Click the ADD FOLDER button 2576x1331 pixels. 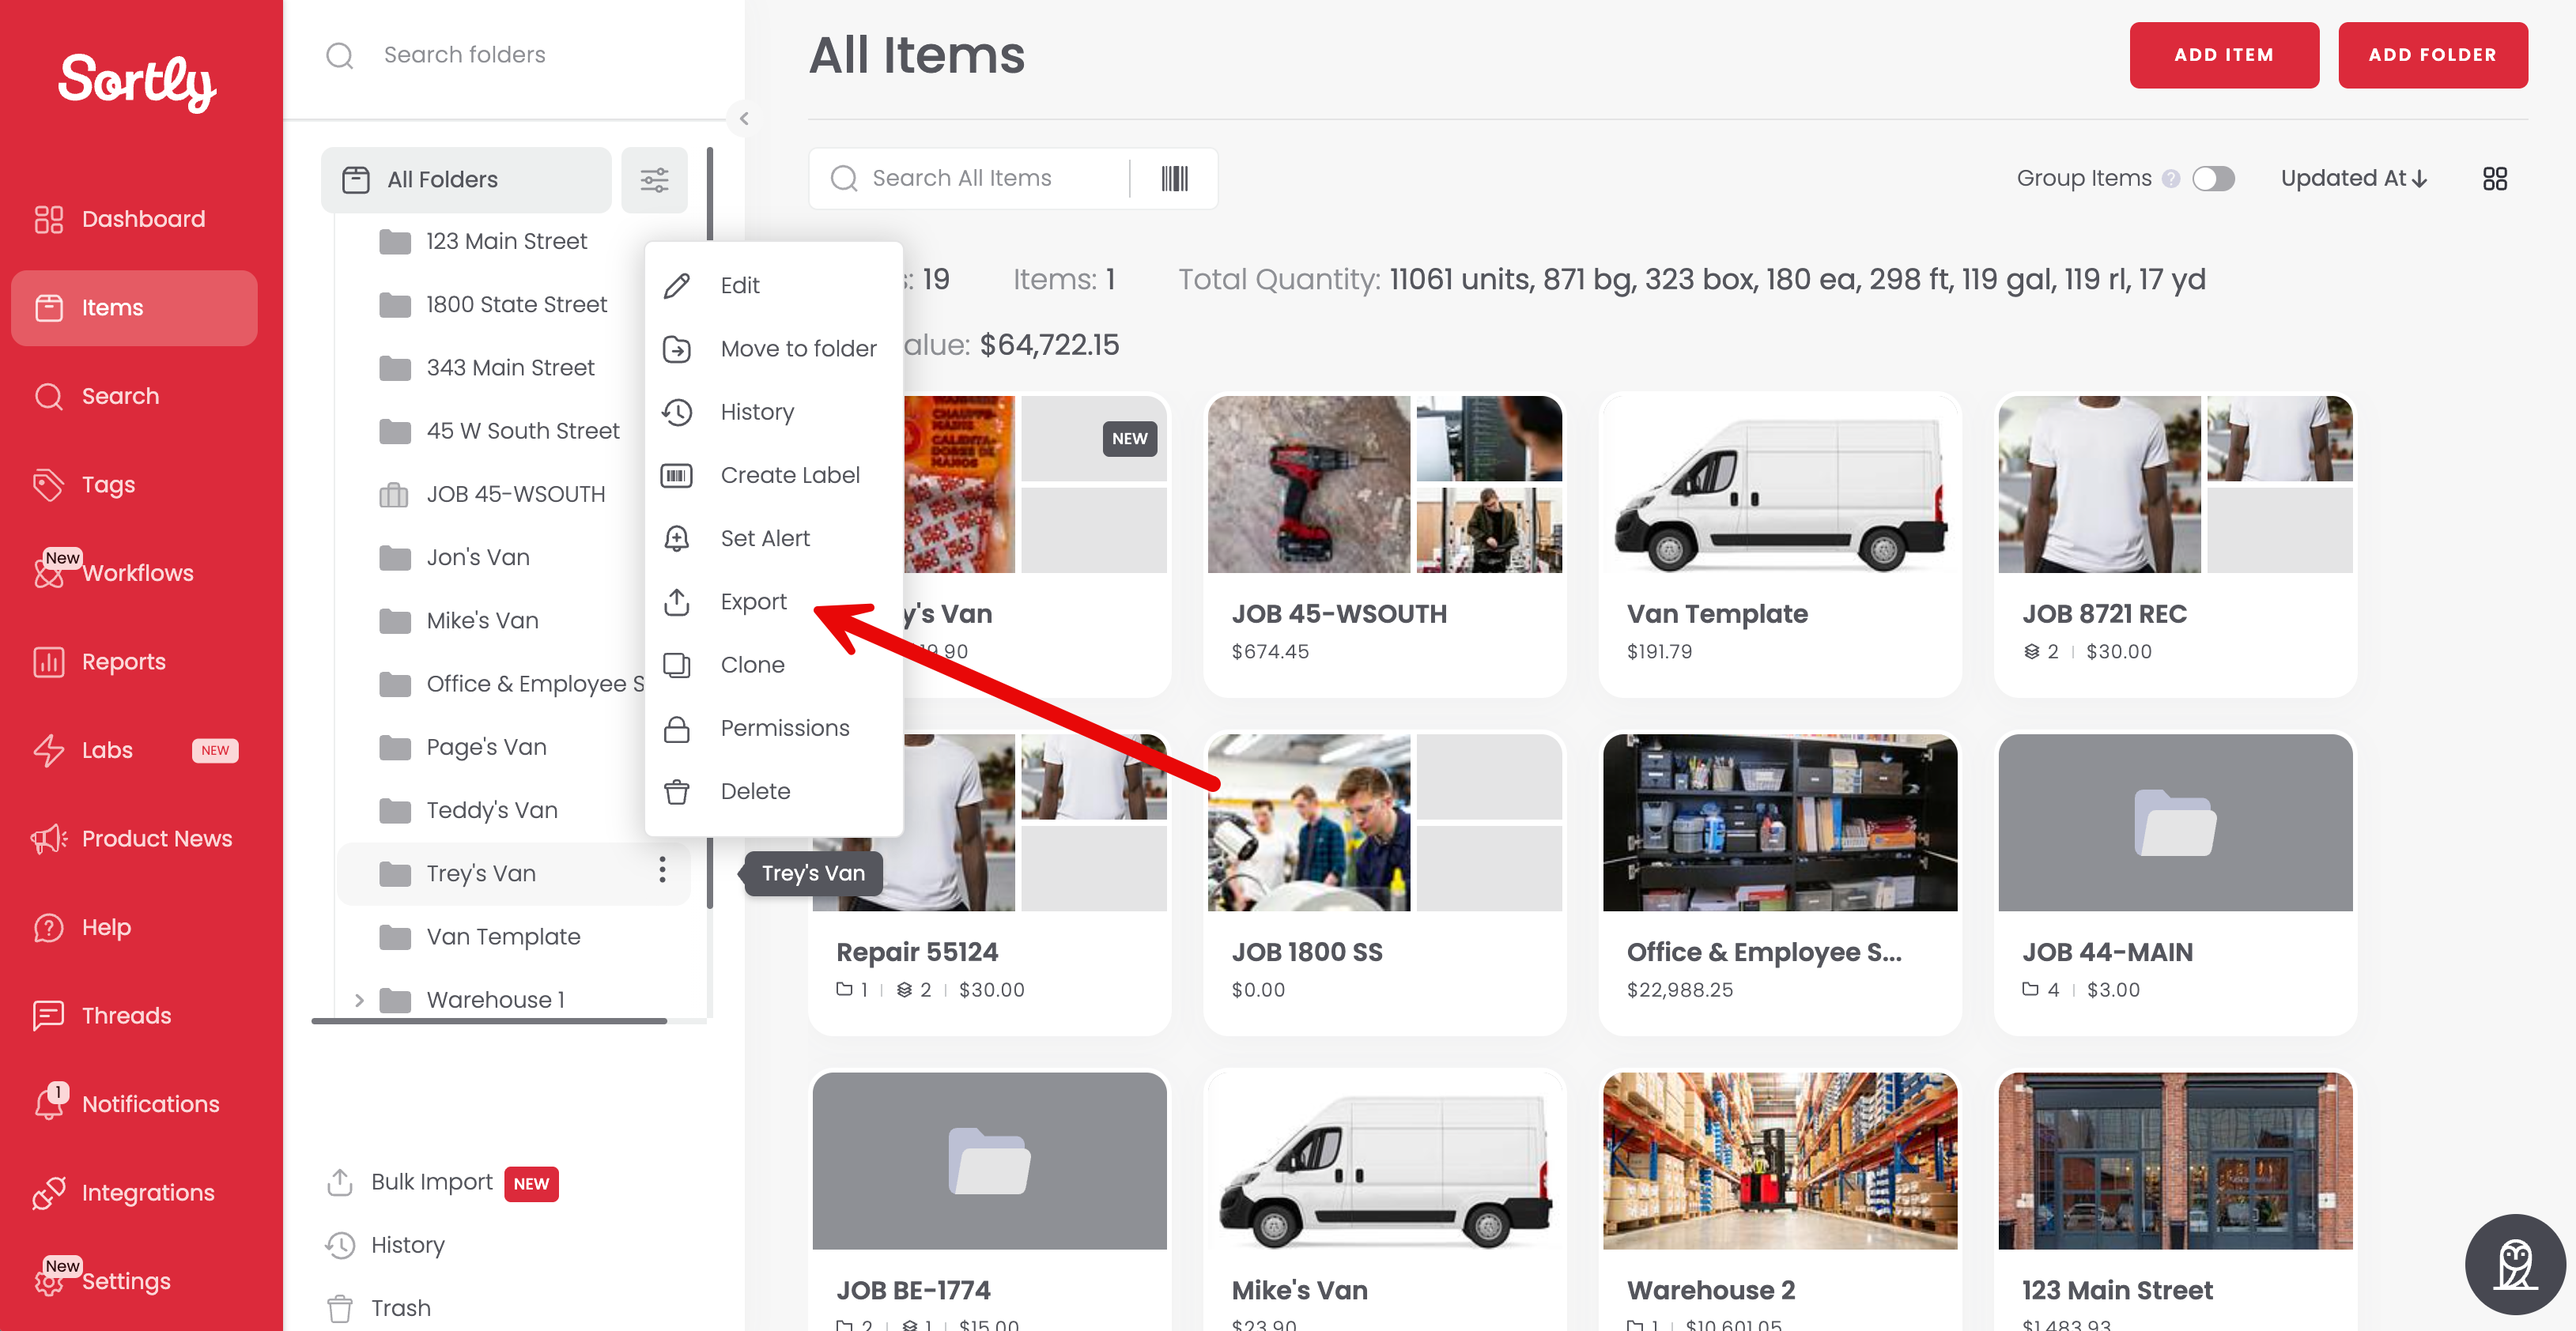pos(2432,55)
